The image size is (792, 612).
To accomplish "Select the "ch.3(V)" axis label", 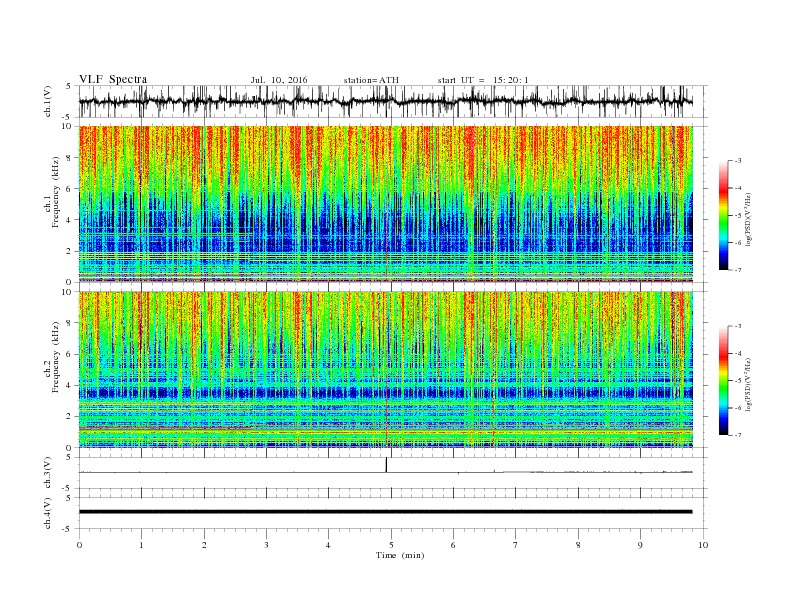I will (47, 473).
